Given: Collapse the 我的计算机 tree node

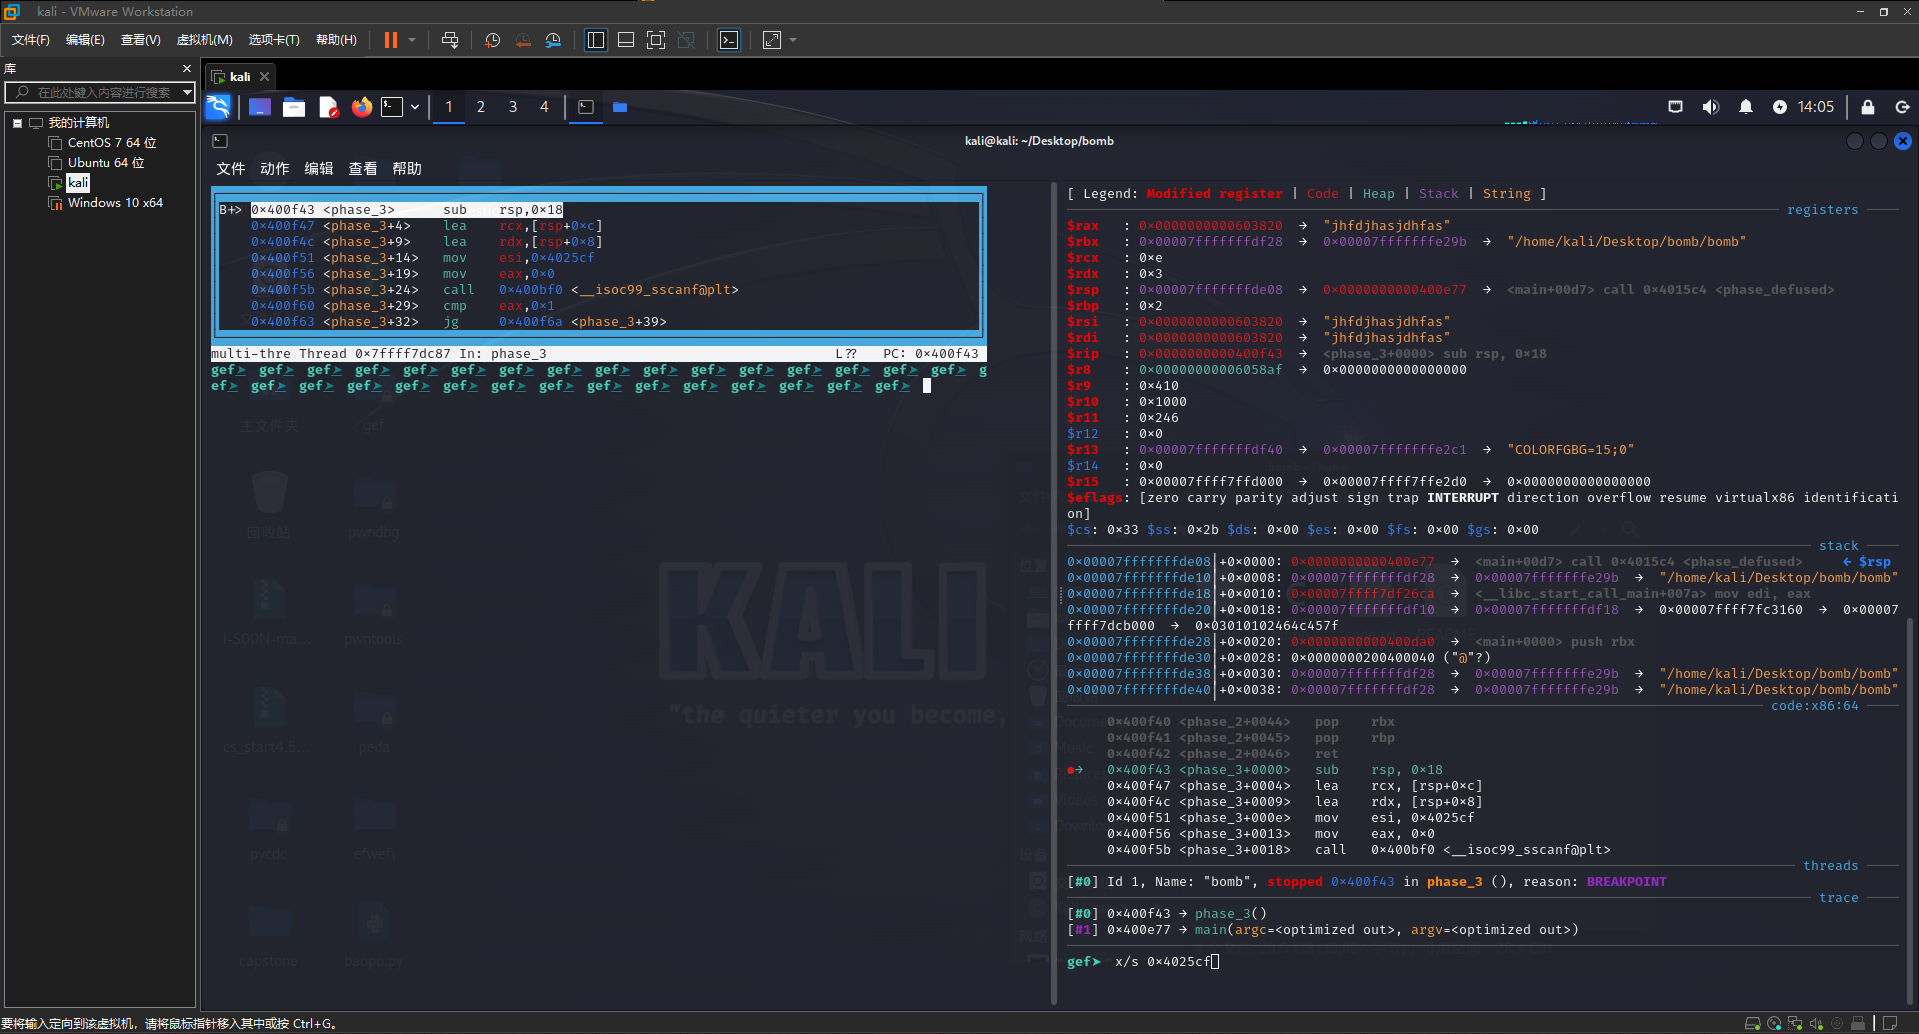Looking at the screenshot, I should point(17,123).
